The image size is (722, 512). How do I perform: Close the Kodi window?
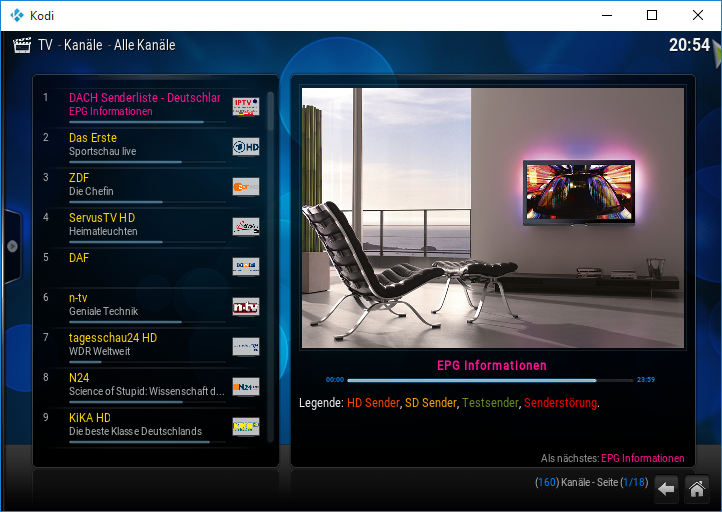698,15
